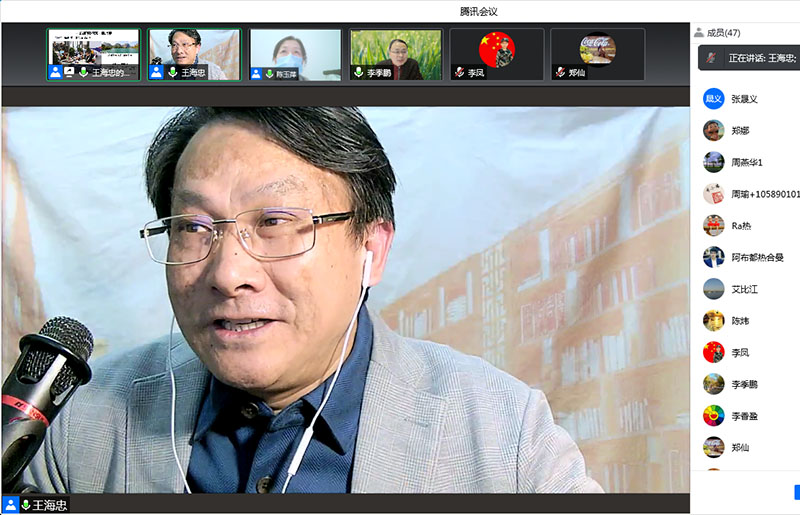The height and width of the screenshot is (515, 800).
Task: Click 张晨义's blue avatar icon
Action: [x=713, y=99]
